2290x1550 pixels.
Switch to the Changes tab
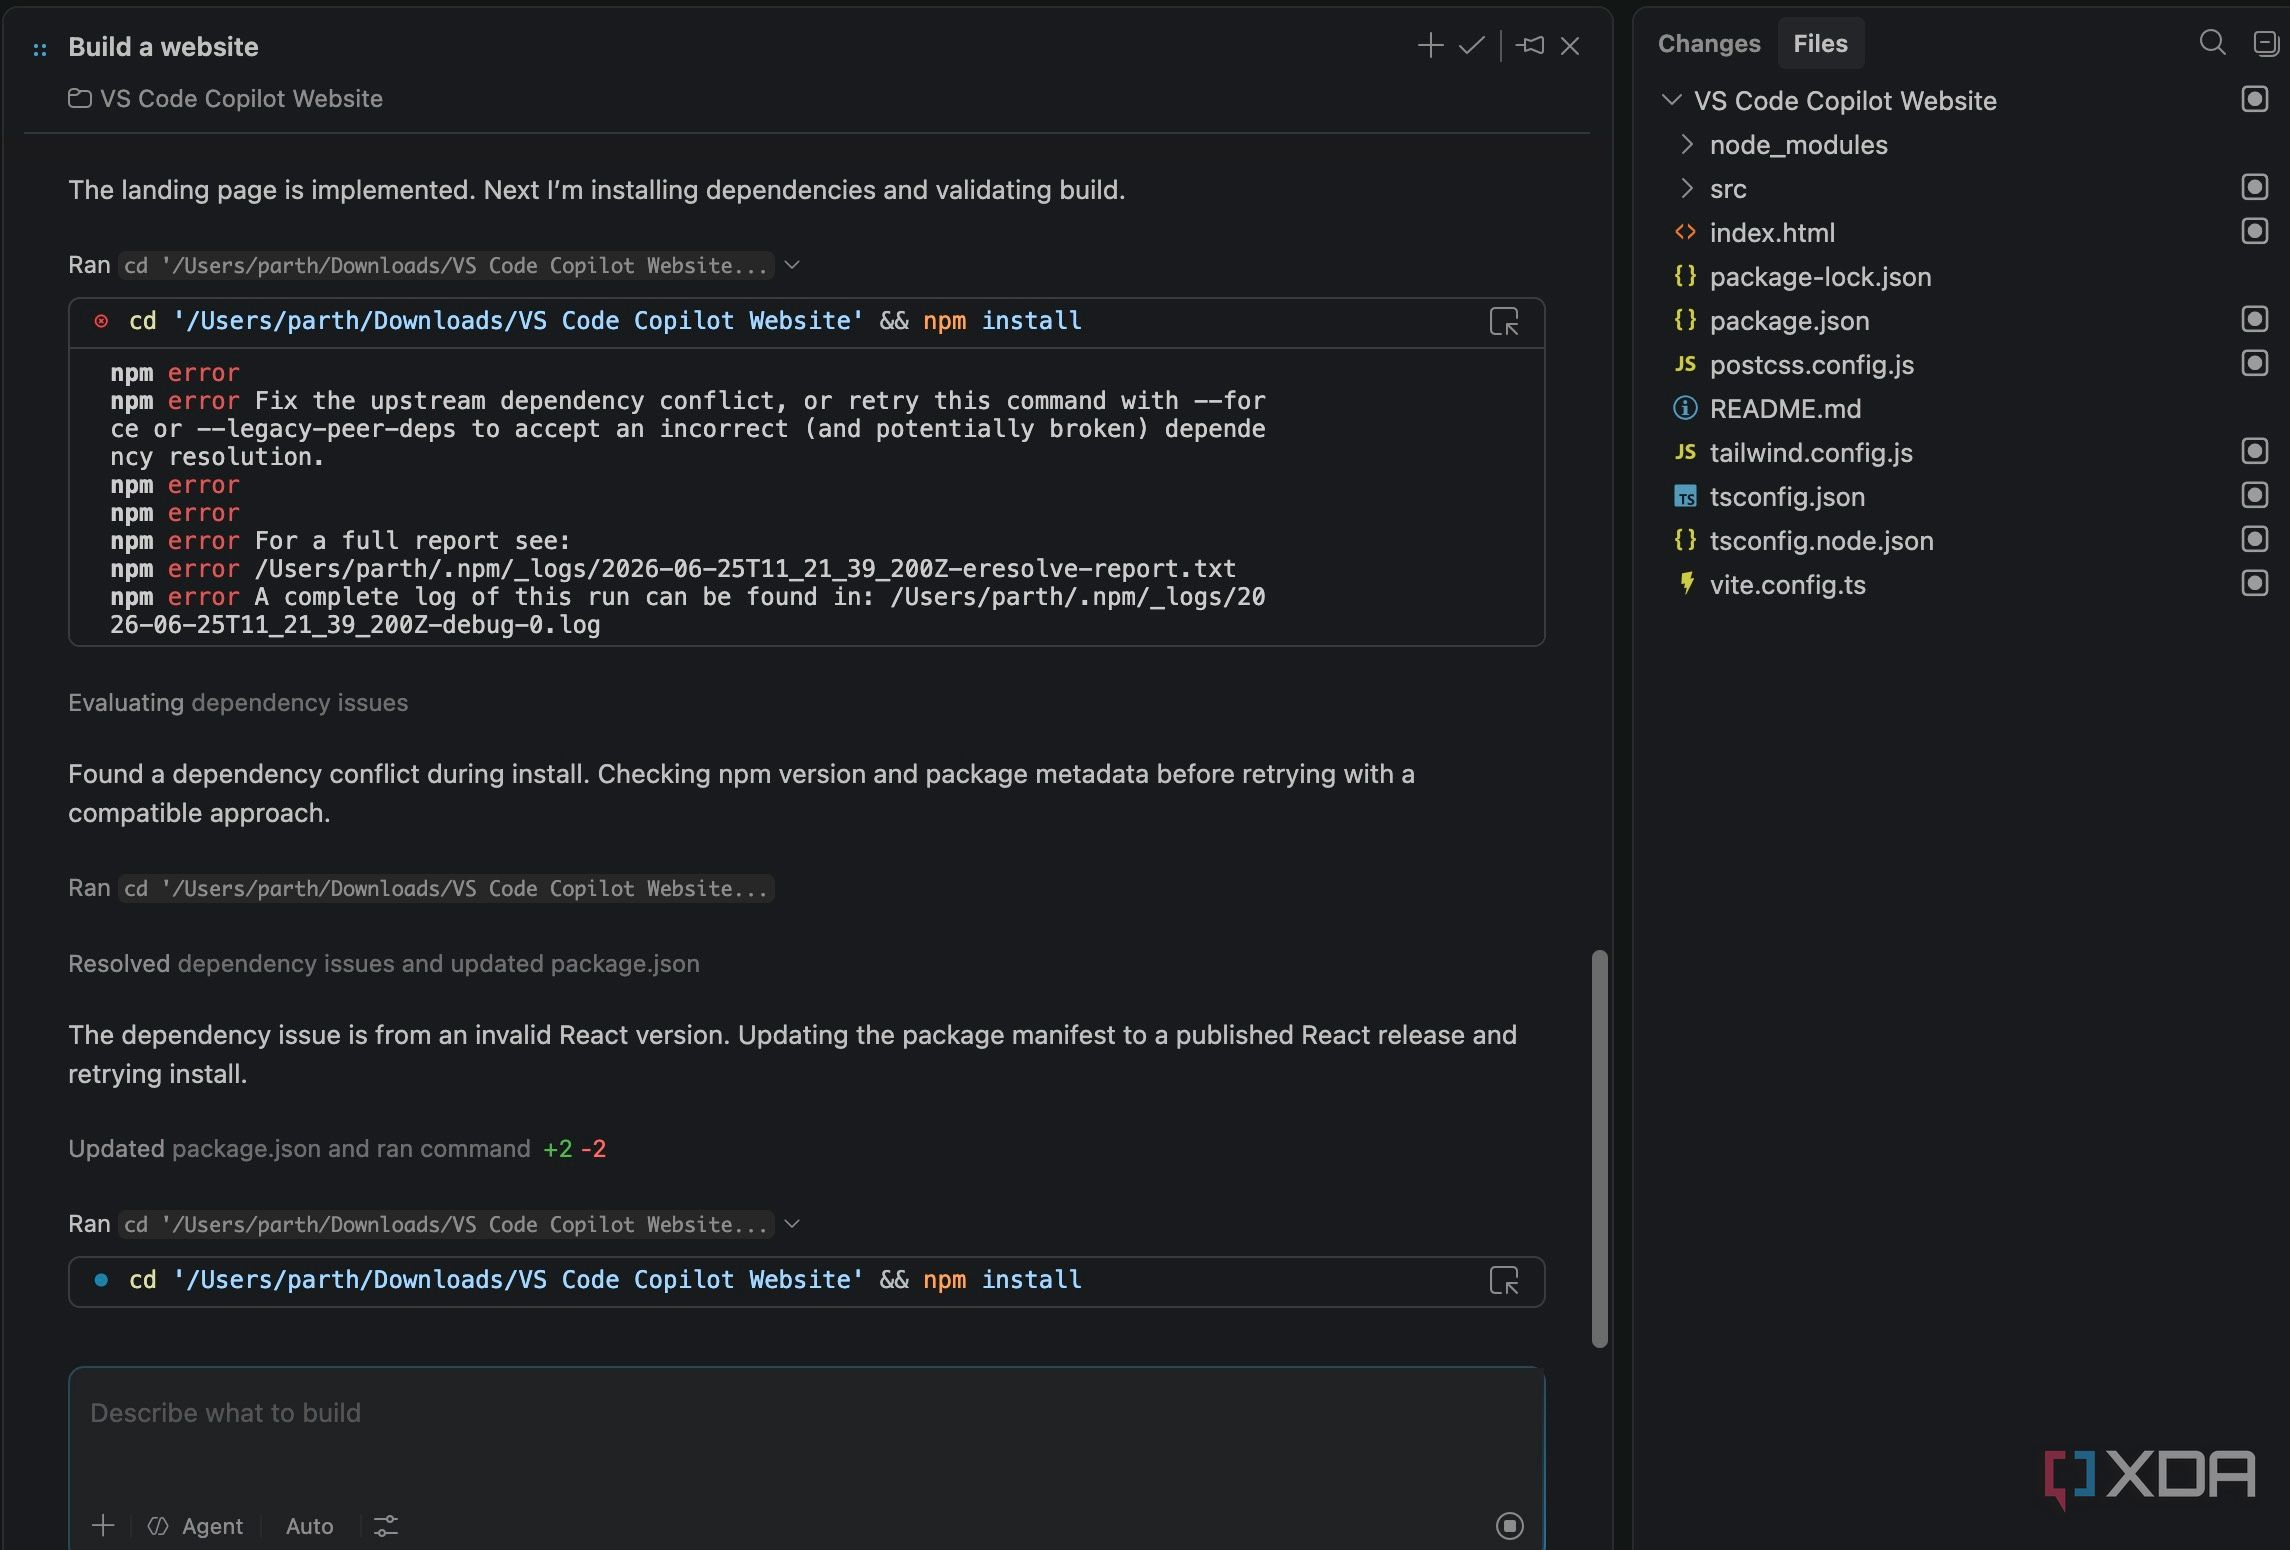tap(1708, 43)
